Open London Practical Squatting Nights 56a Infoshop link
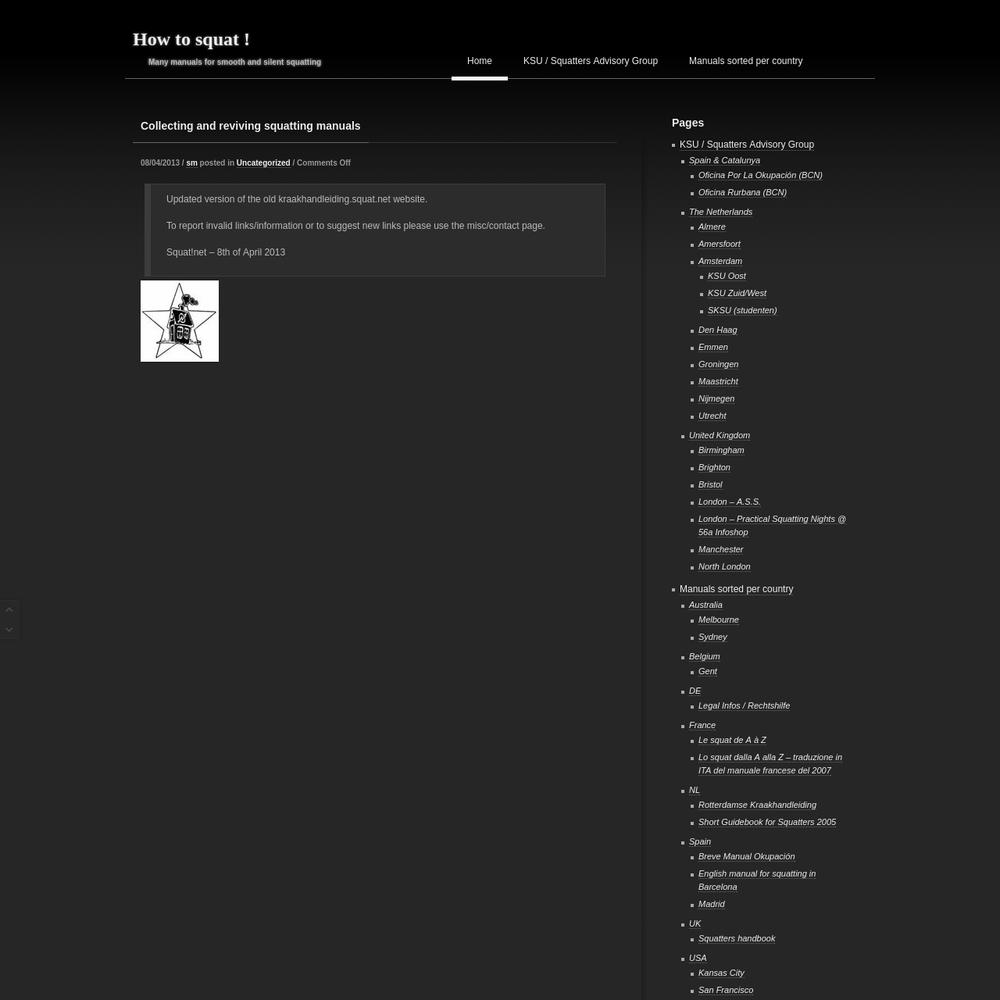This screenshot has width=1000, height=1000. [x=772, y=526]
